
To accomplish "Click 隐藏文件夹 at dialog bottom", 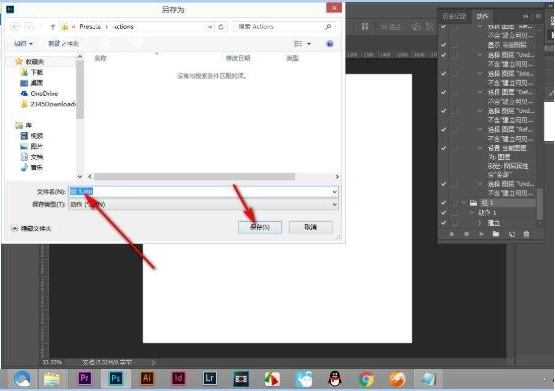I will 32,229.
